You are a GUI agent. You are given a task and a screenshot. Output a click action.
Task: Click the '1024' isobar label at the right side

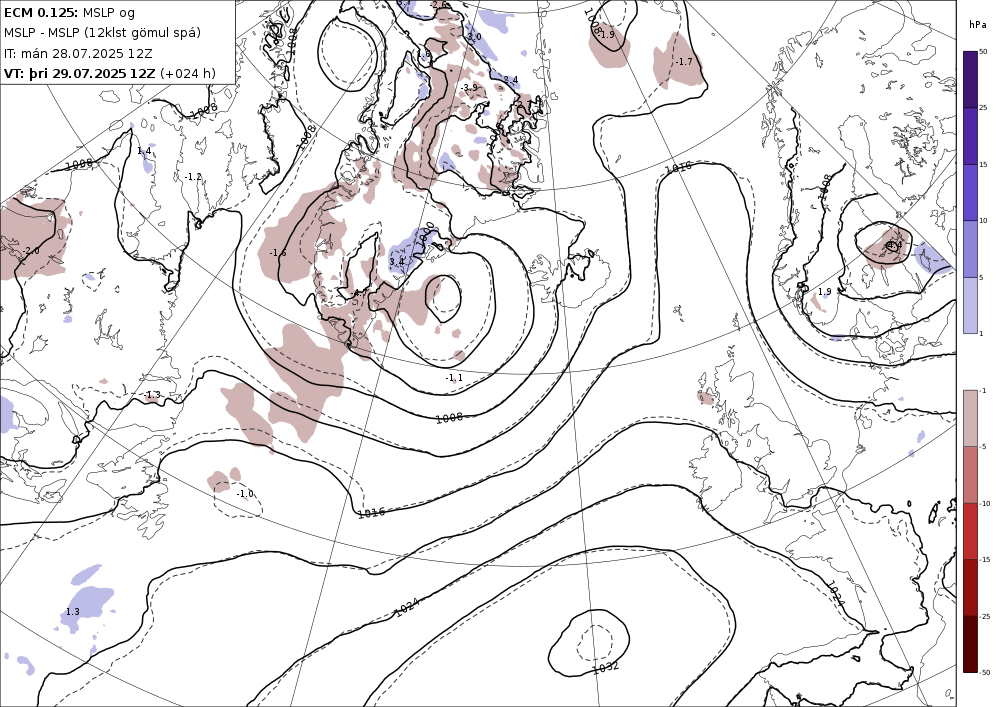coord(836,592)
